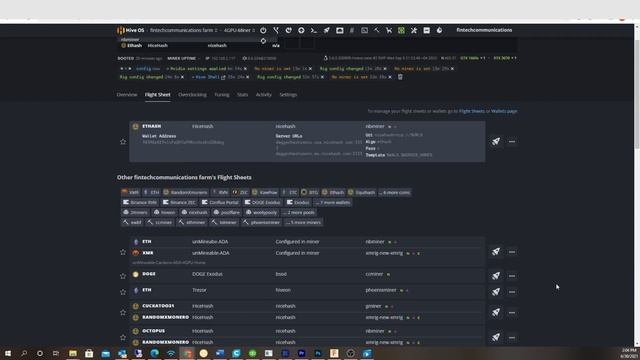Apply the ETHASH Nicehash flight sheet rocket
This screenshot has height=360, width=640.
pyautogui.click(x=496, y=142)
